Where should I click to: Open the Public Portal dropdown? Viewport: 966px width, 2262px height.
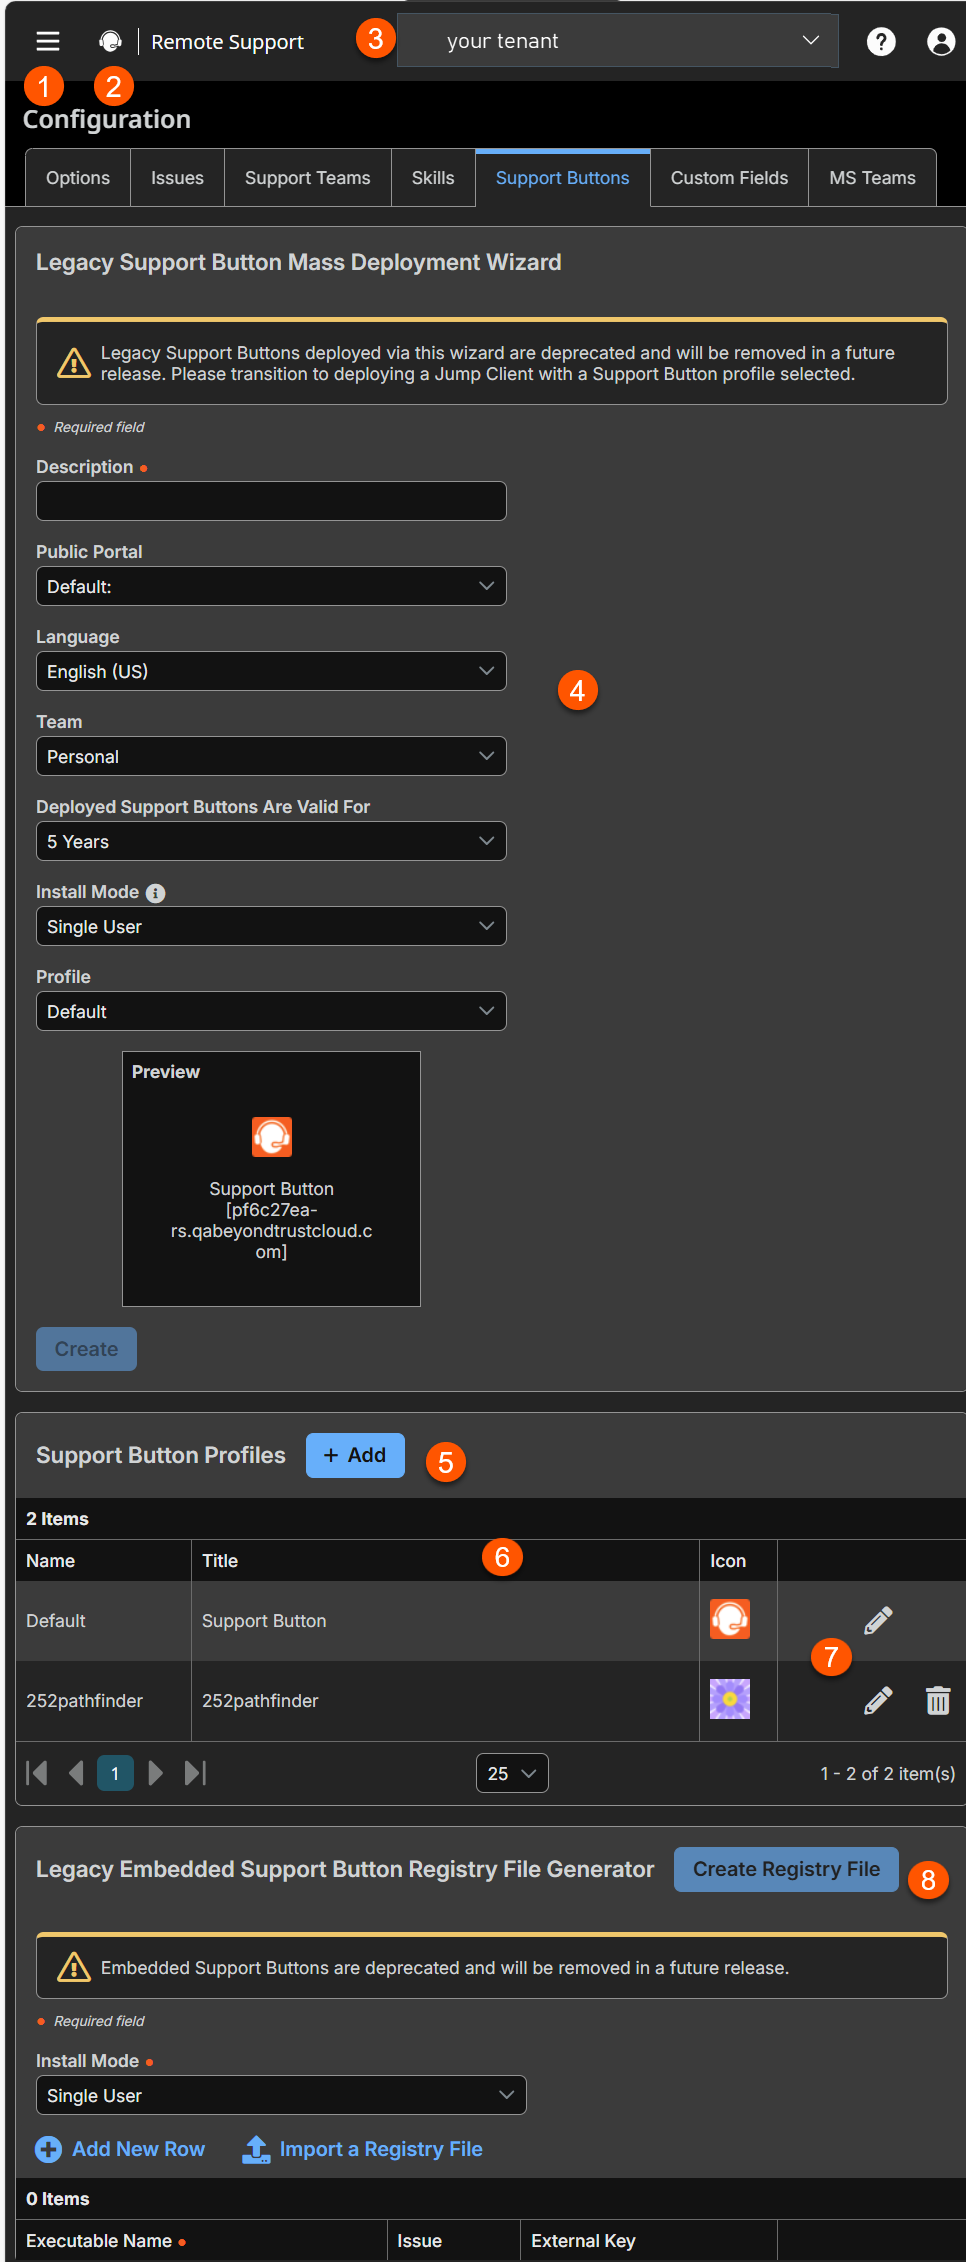click(x=271, y=586)
